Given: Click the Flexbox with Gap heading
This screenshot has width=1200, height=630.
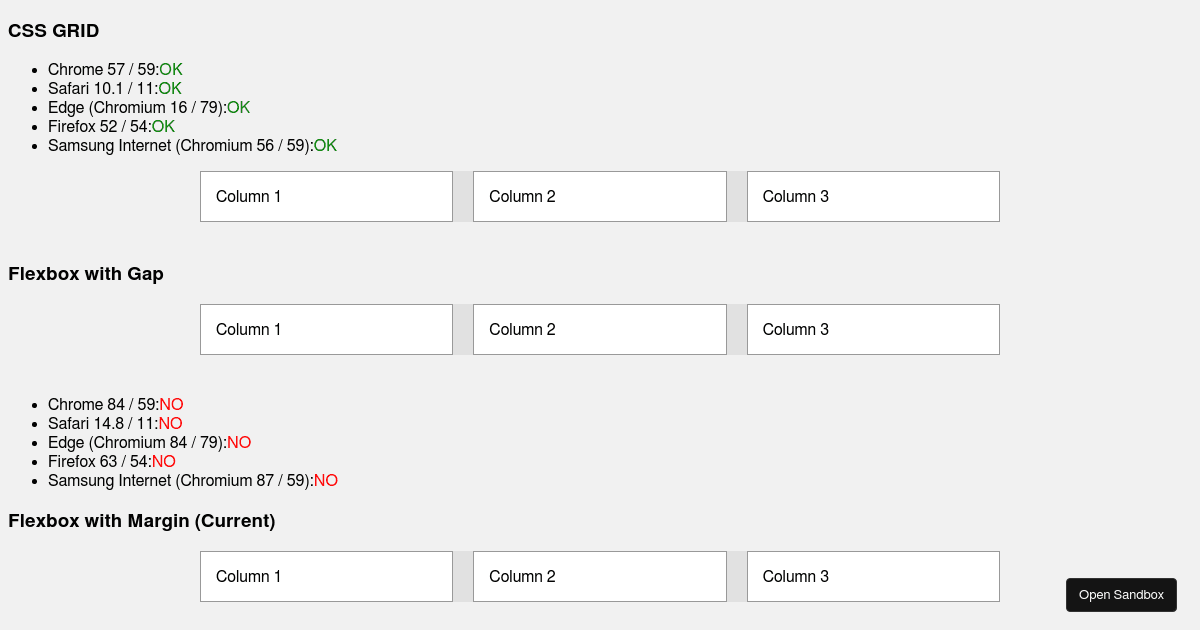Looking at the screenshot, I should pyautogui.click(x=86, y=274).
